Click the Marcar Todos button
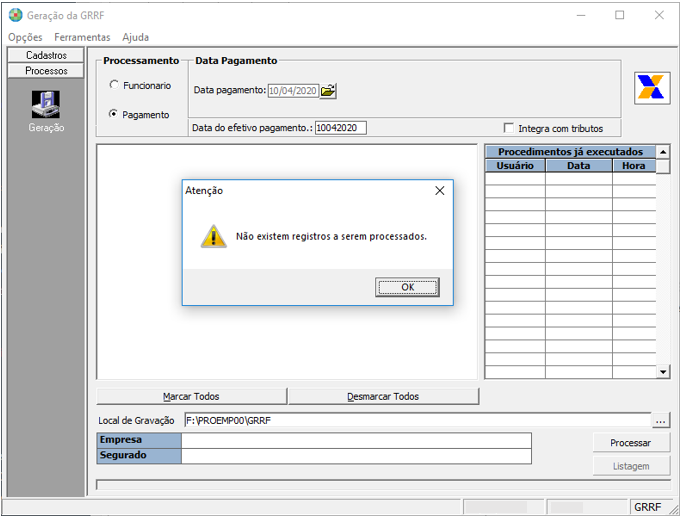This screenshot has width=683, height=517. tap(191, 396)
